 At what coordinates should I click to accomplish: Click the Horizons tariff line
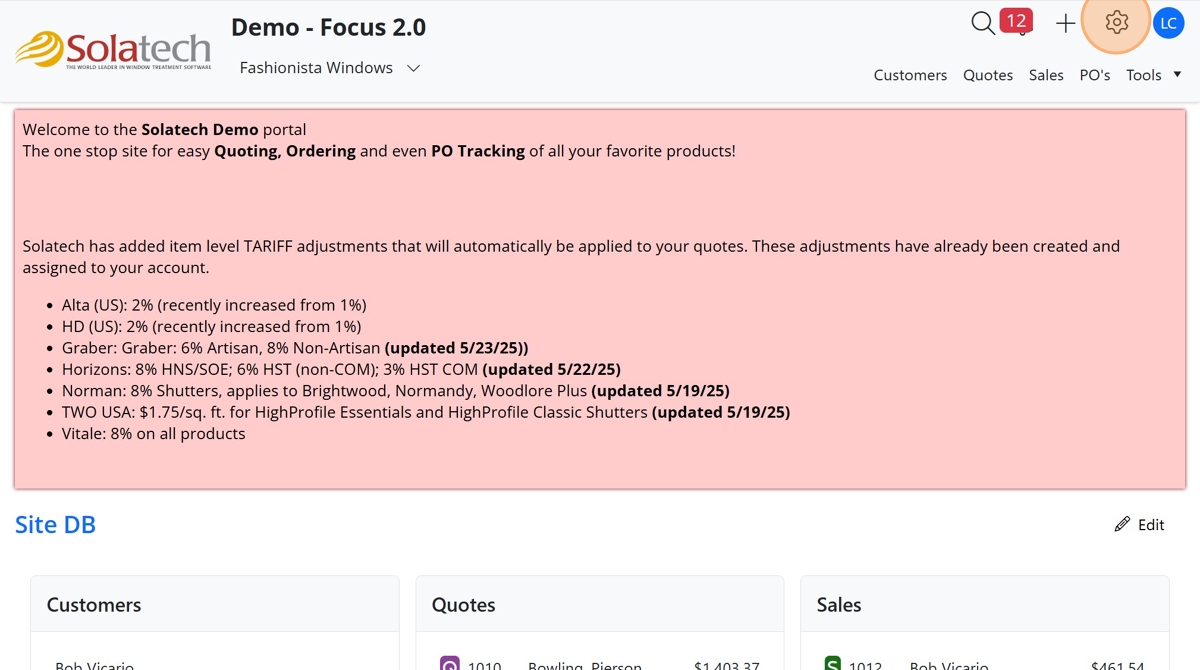(x=341, y=369)
